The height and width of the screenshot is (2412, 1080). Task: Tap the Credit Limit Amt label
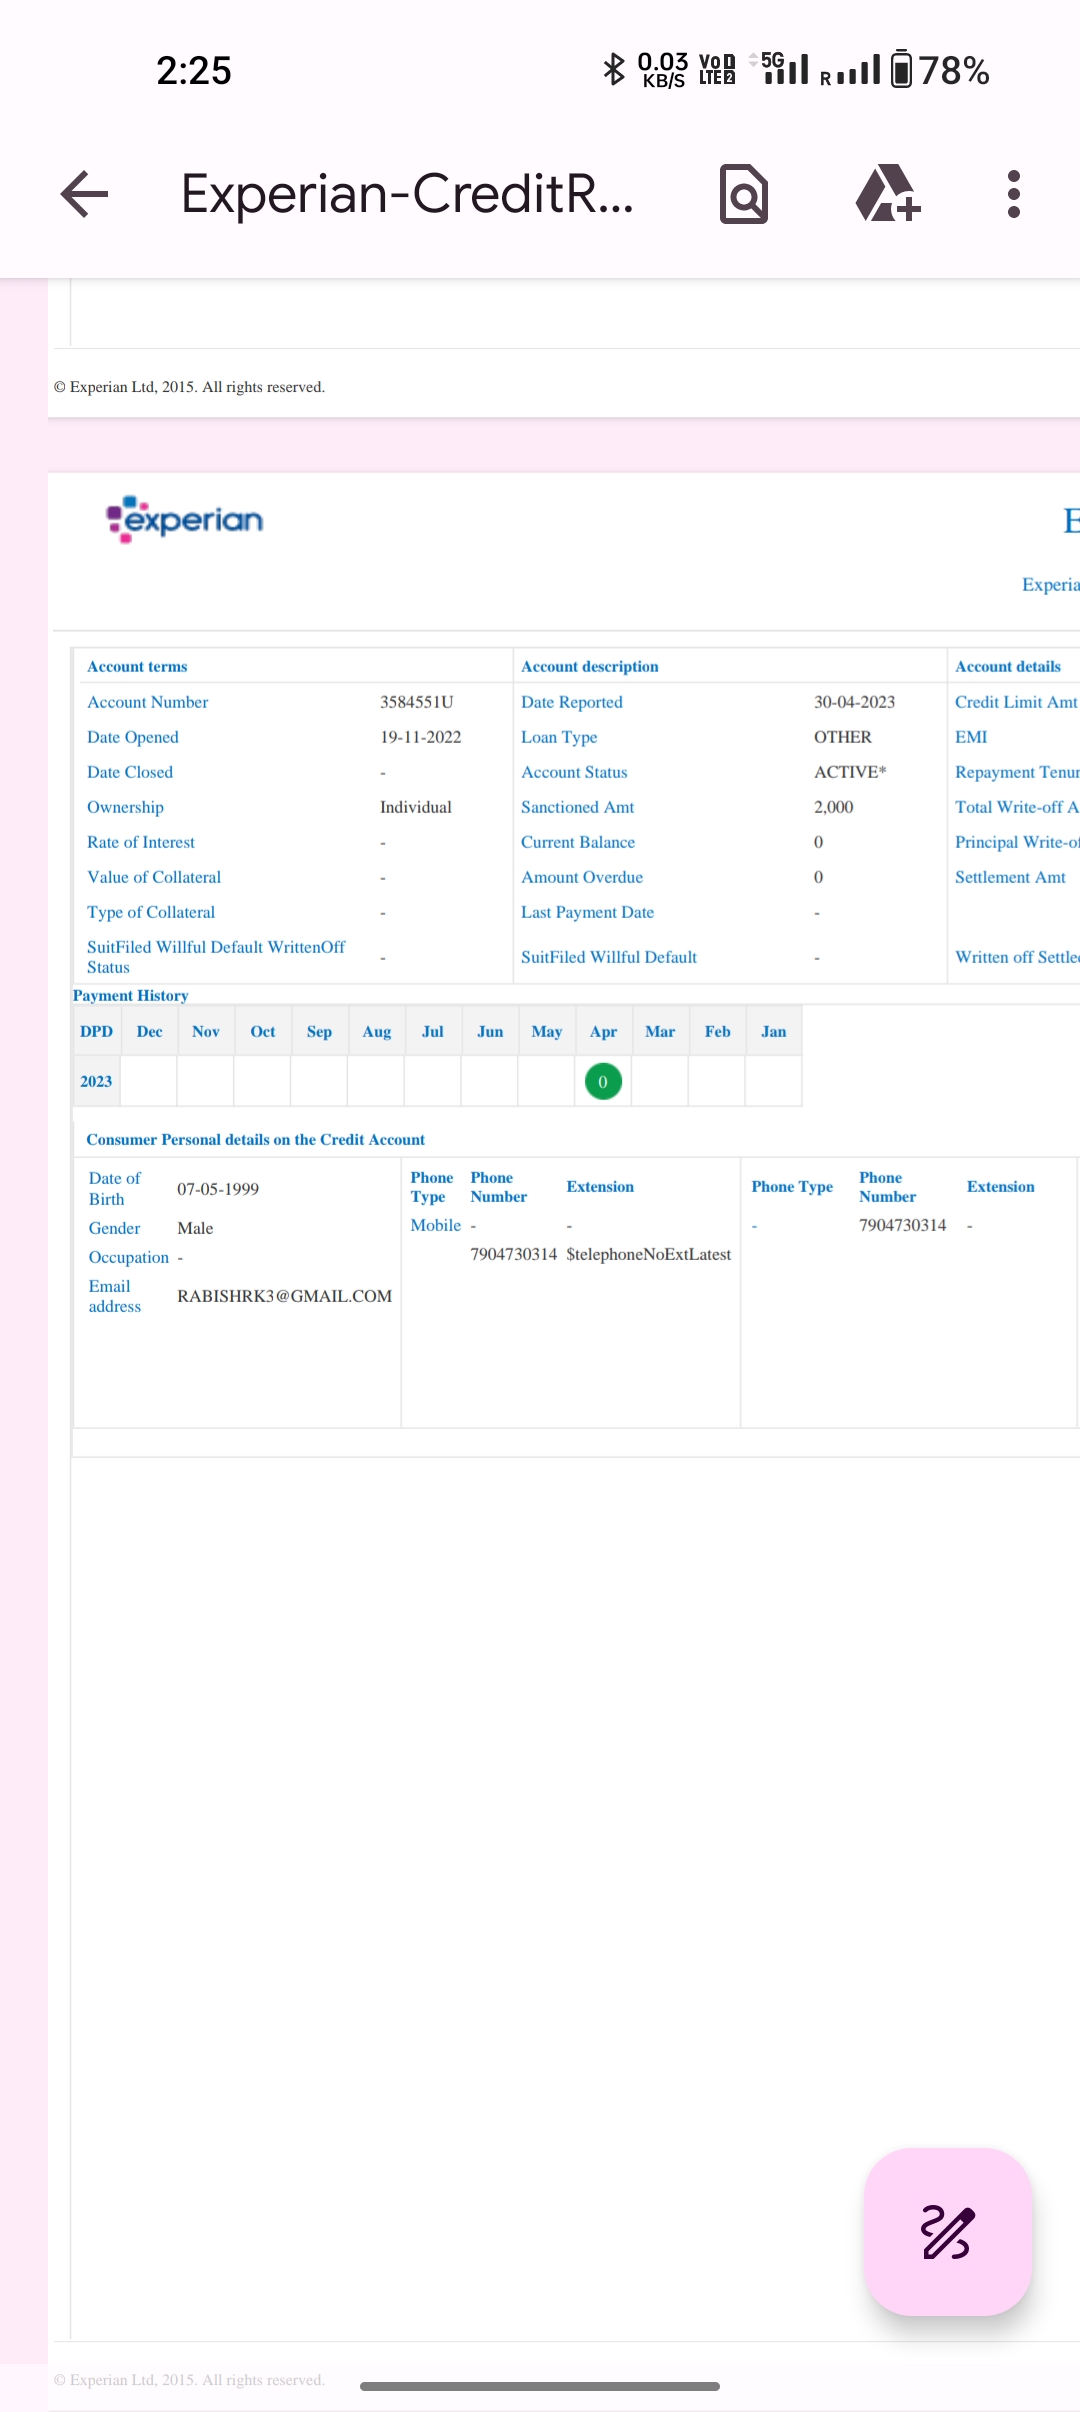click(x=1015, y=702)
